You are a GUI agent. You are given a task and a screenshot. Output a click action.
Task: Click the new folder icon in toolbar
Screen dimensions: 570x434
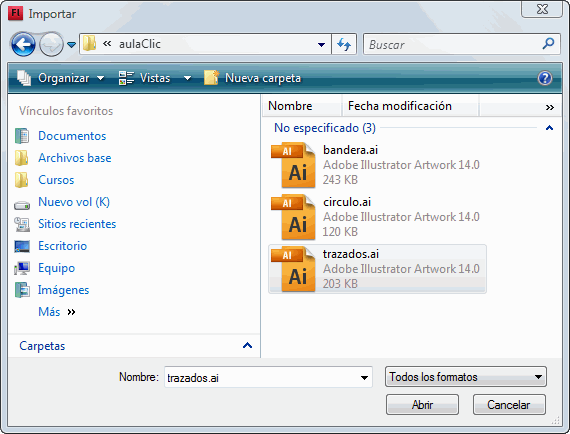[x=211, y=77]
